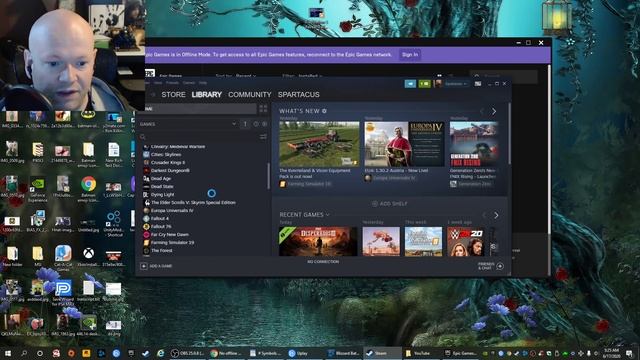Click the Epic Games window scrollbar
640x360 pixels.
coord(549,149)
